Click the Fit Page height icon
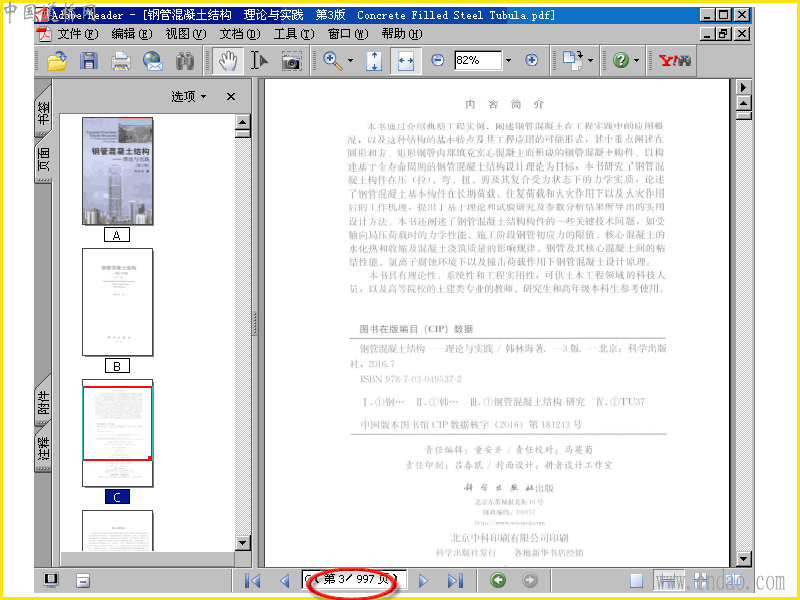This screenshot has width=800, height=600. 374,61
